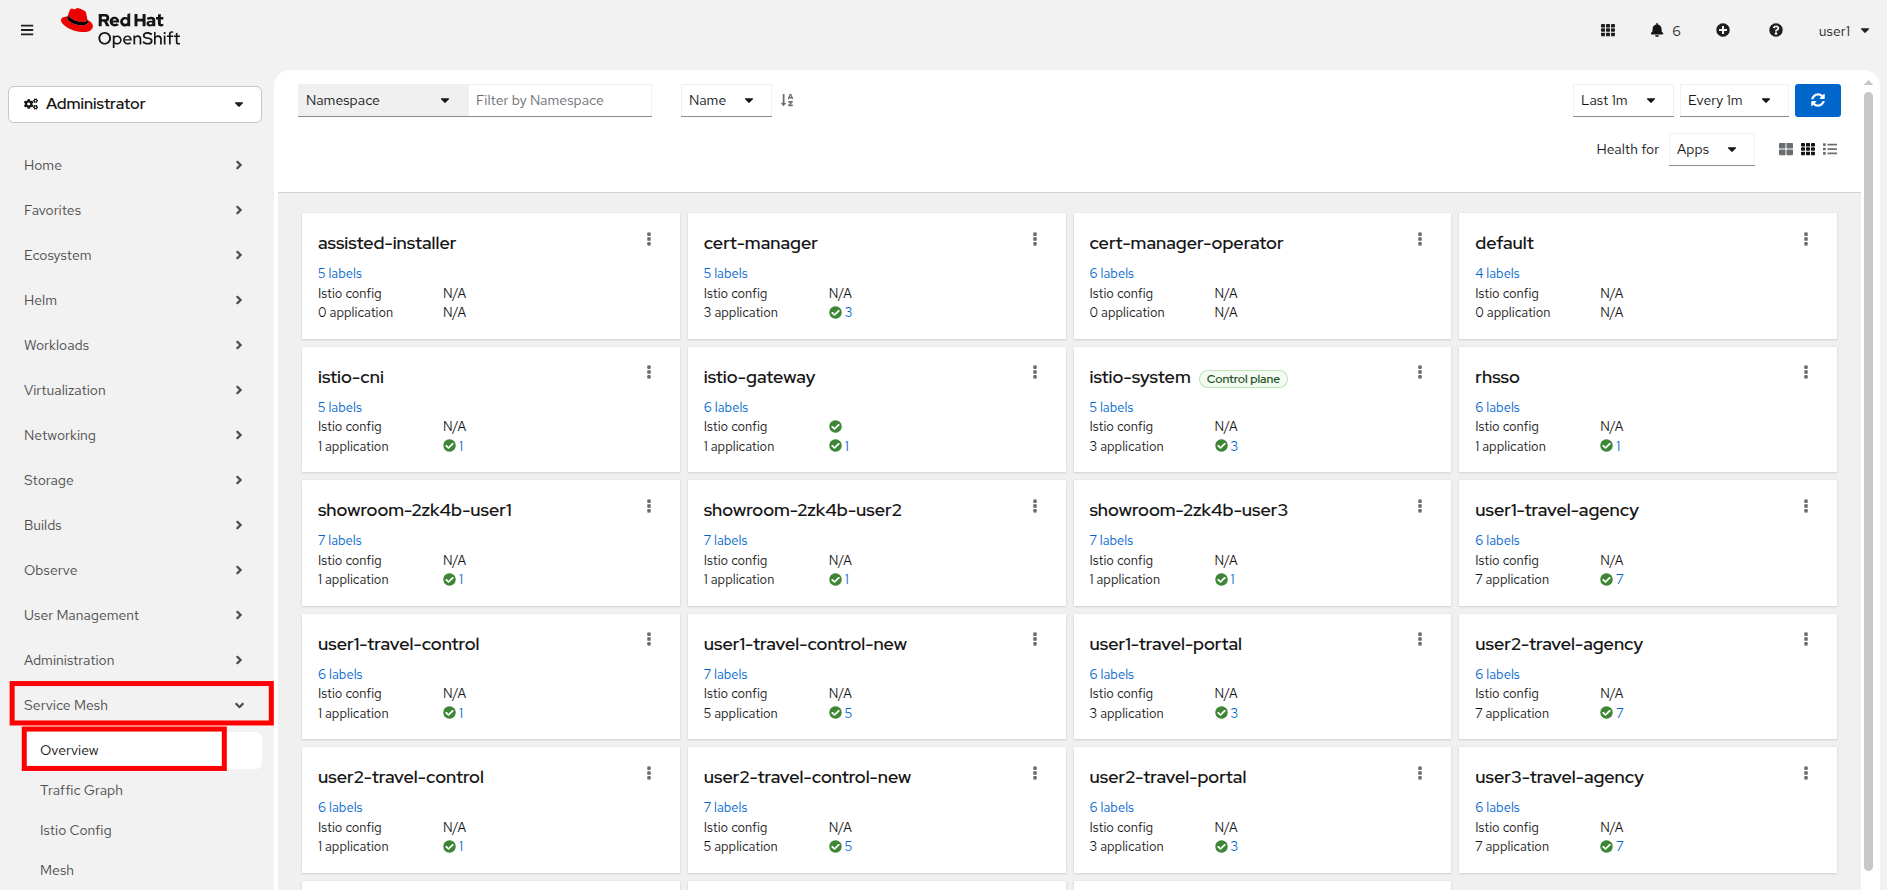Open the application launcher grid icon
1887x890 pixels.
pos(1608,30)
